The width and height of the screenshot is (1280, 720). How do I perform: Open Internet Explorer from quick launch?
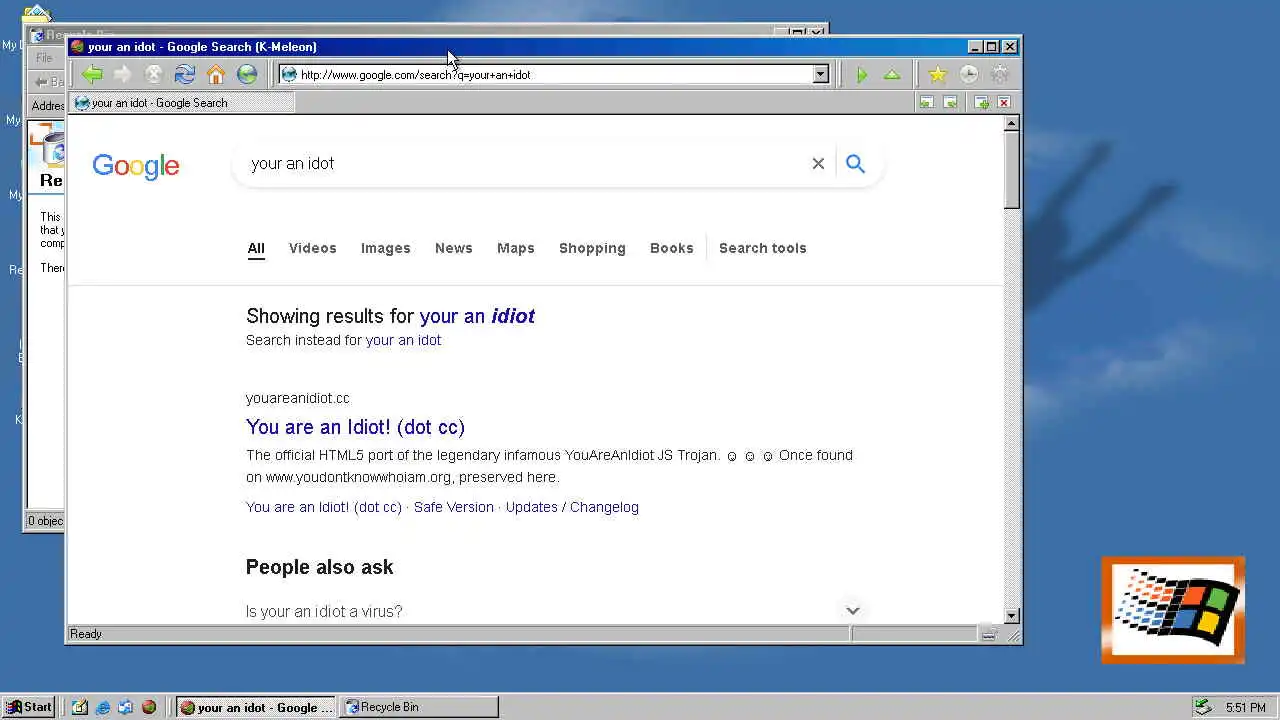pyautogui.click(x=102, y=707)
